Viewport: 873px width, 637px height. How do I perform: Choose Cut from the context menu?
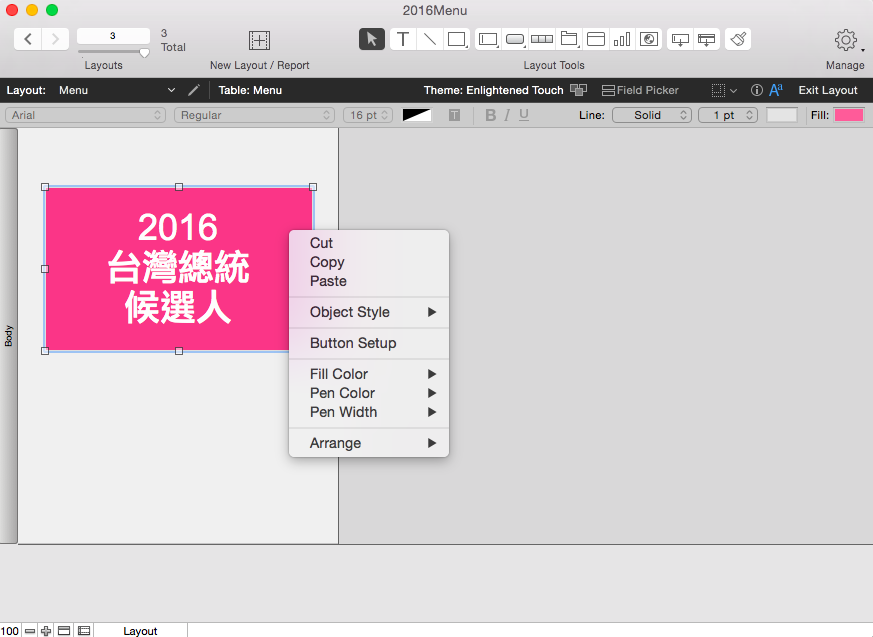click(369, 243)
